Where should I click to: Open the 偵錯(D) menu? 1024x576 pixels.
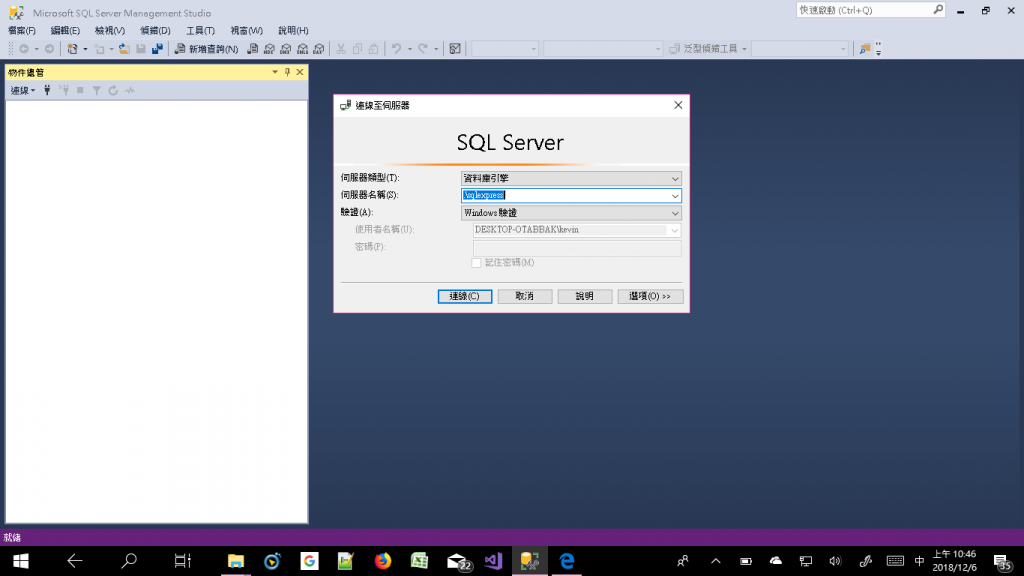[155, 31]
